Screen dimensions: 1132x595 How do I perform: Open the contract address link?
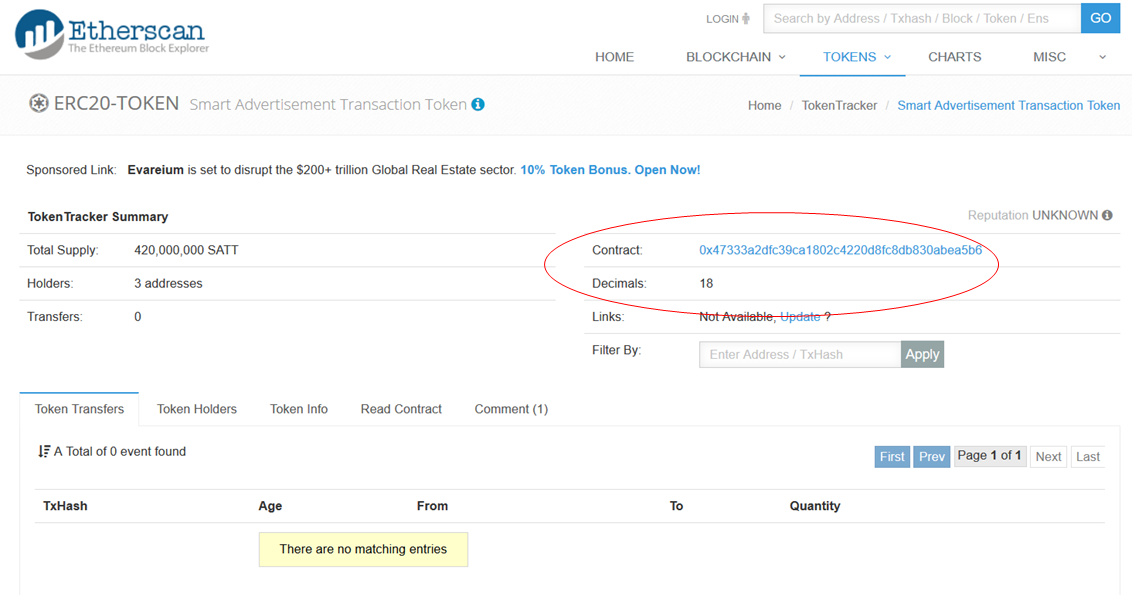[840, 250]
